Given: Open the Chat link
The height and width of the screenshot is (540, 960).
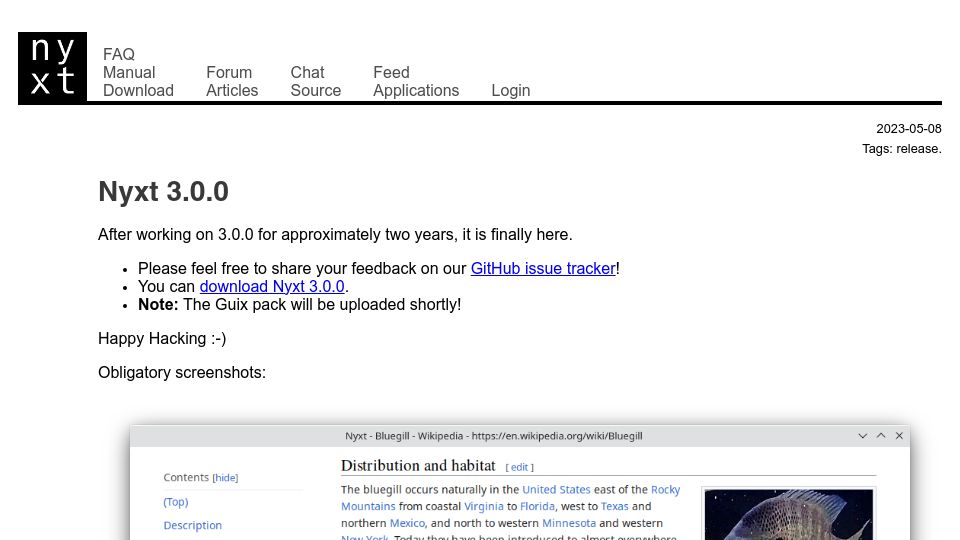Looking at the screenshot, I should (x=307, y=72).
